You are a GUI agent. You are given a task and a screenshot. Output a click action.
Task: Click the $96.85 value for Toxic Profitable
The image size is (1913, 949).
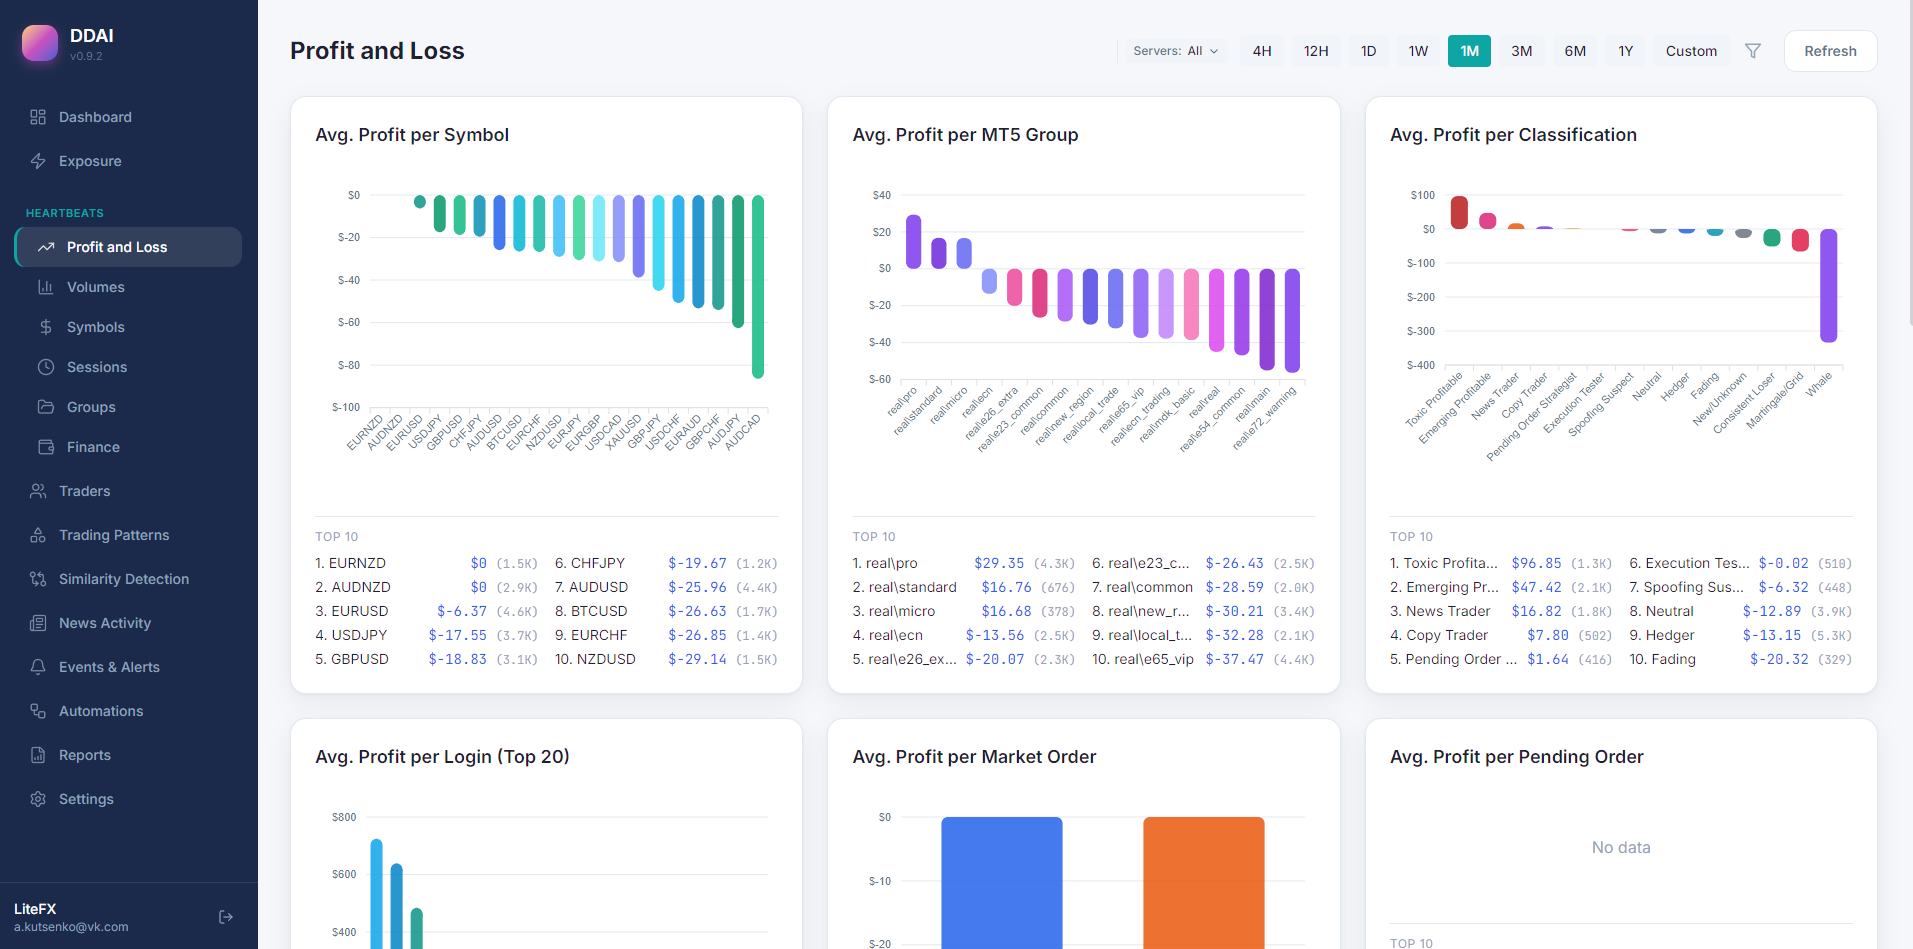point(1536,563)
